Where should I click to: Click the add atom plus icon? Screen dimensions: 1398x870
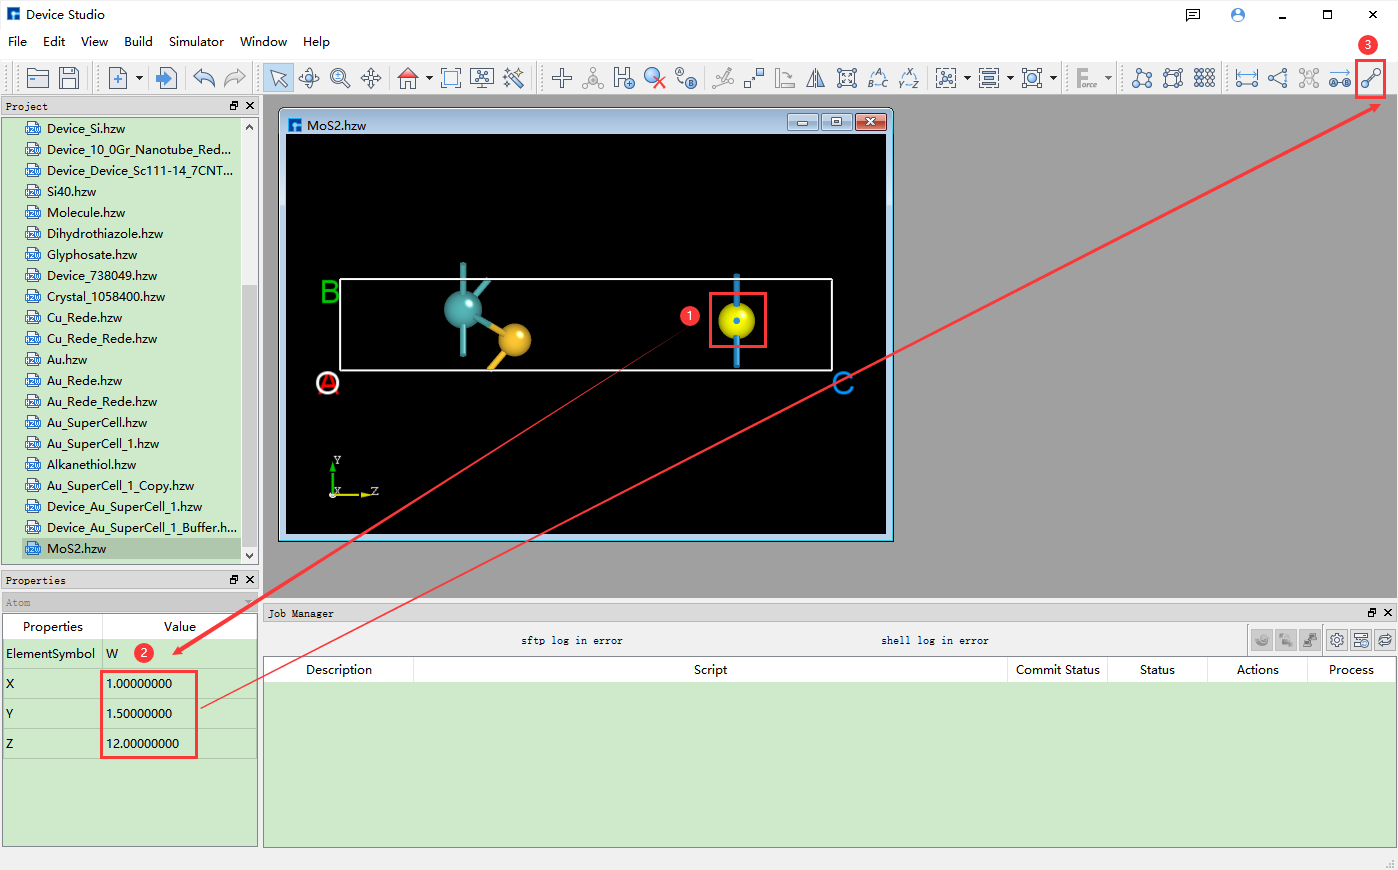point(562,78)
